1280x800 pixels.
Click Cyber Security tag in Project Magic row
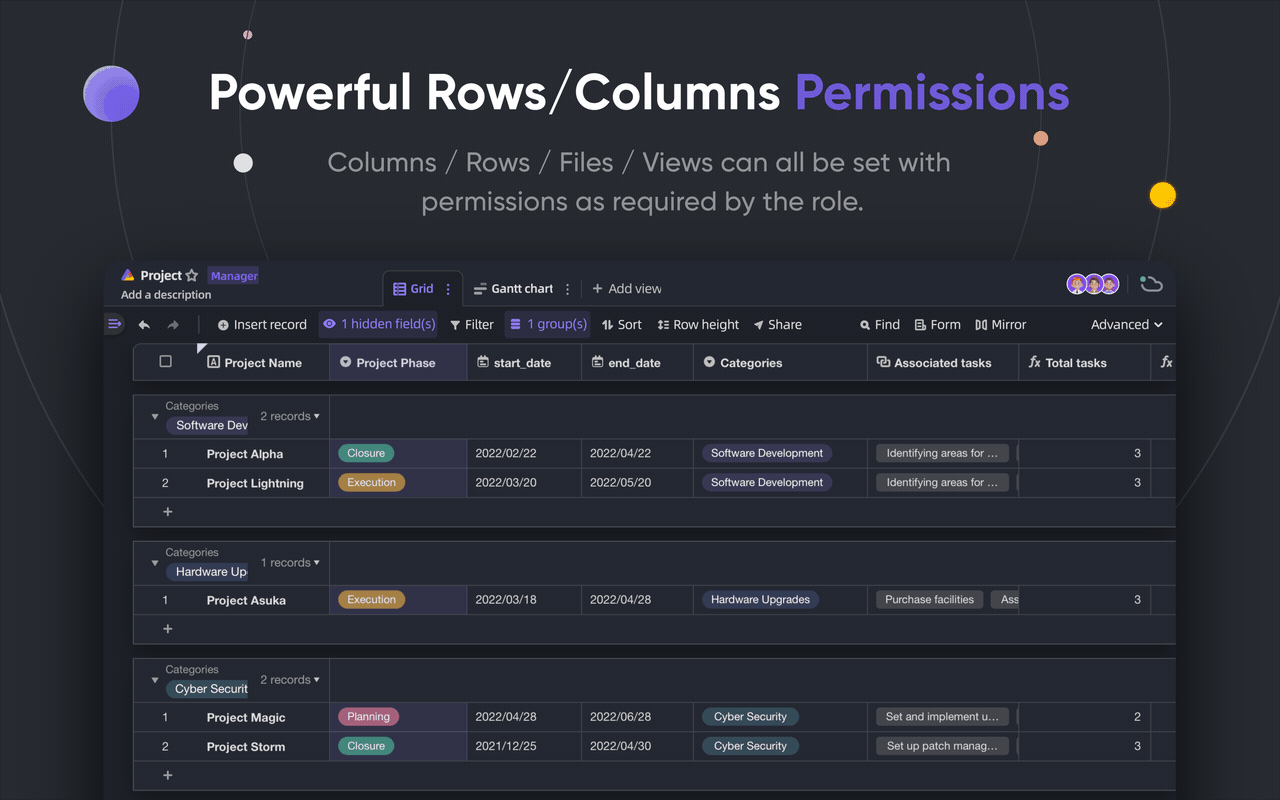pos(751,716)
